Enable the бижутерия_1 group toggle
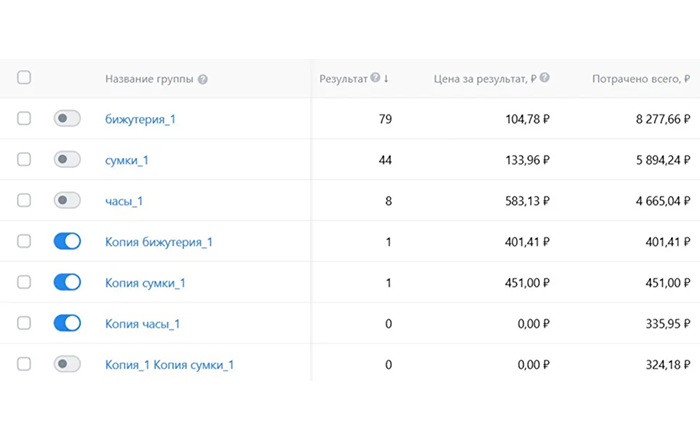 67,119
